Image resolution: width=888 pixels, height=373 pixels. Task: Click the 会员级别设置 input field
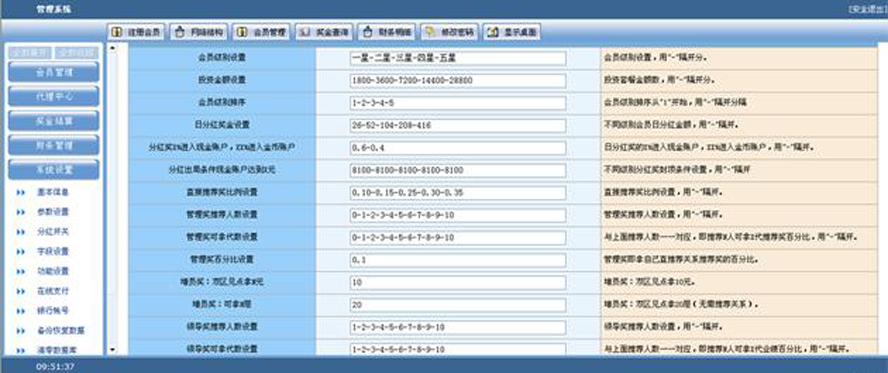[x=458, y=58]
